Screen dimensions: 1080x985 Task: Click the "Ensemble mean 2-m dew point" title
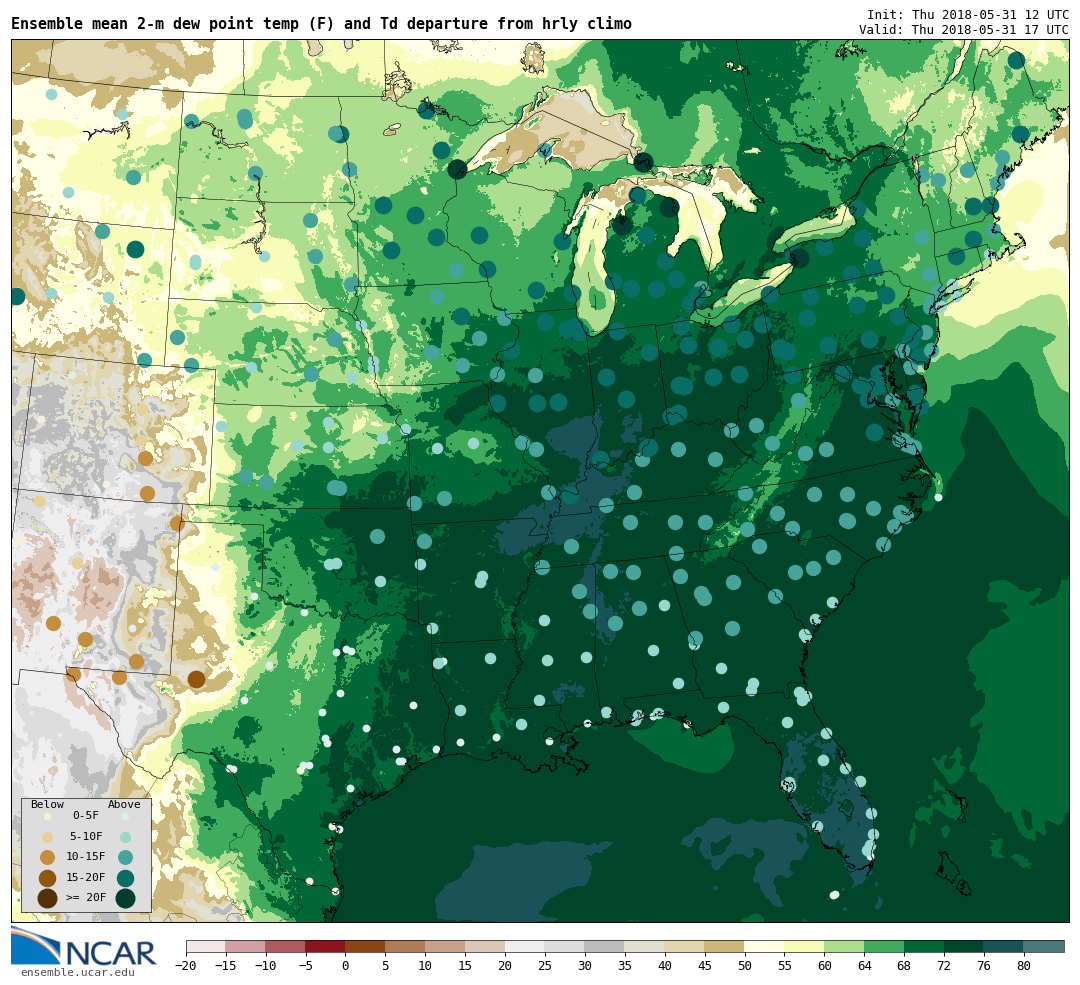(x=321, y=24)
